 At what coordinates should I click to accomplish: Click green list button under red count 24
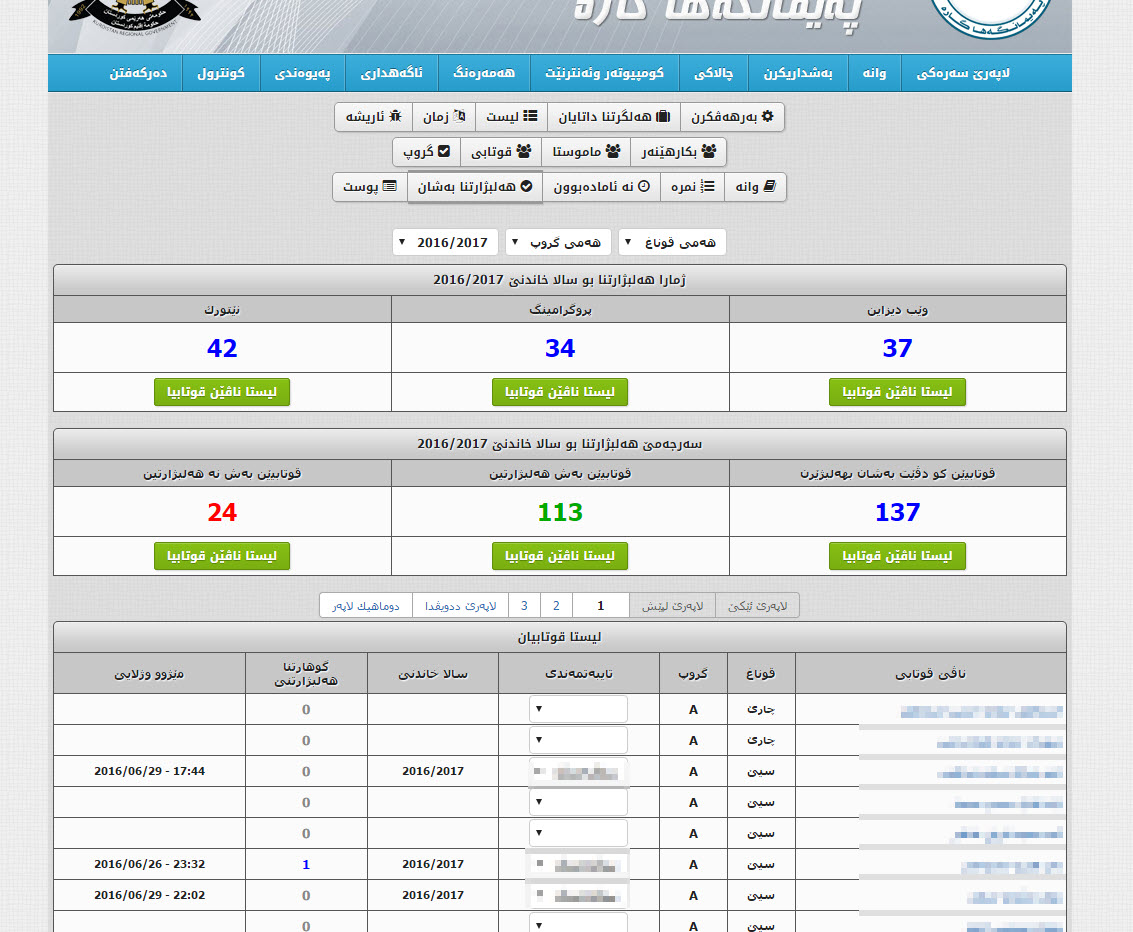point(222,556)
